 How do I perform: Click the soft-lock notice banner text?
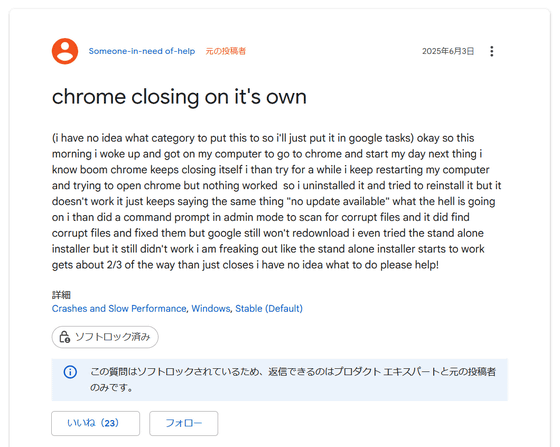[292, 380]
